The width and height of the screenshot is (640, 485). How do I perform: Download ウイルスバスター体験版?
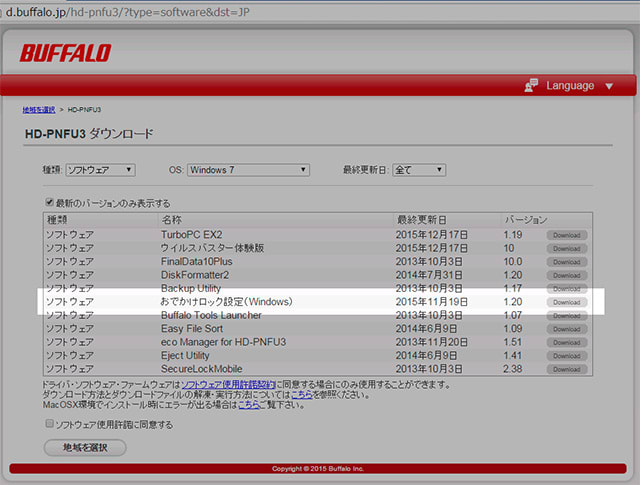567,249
